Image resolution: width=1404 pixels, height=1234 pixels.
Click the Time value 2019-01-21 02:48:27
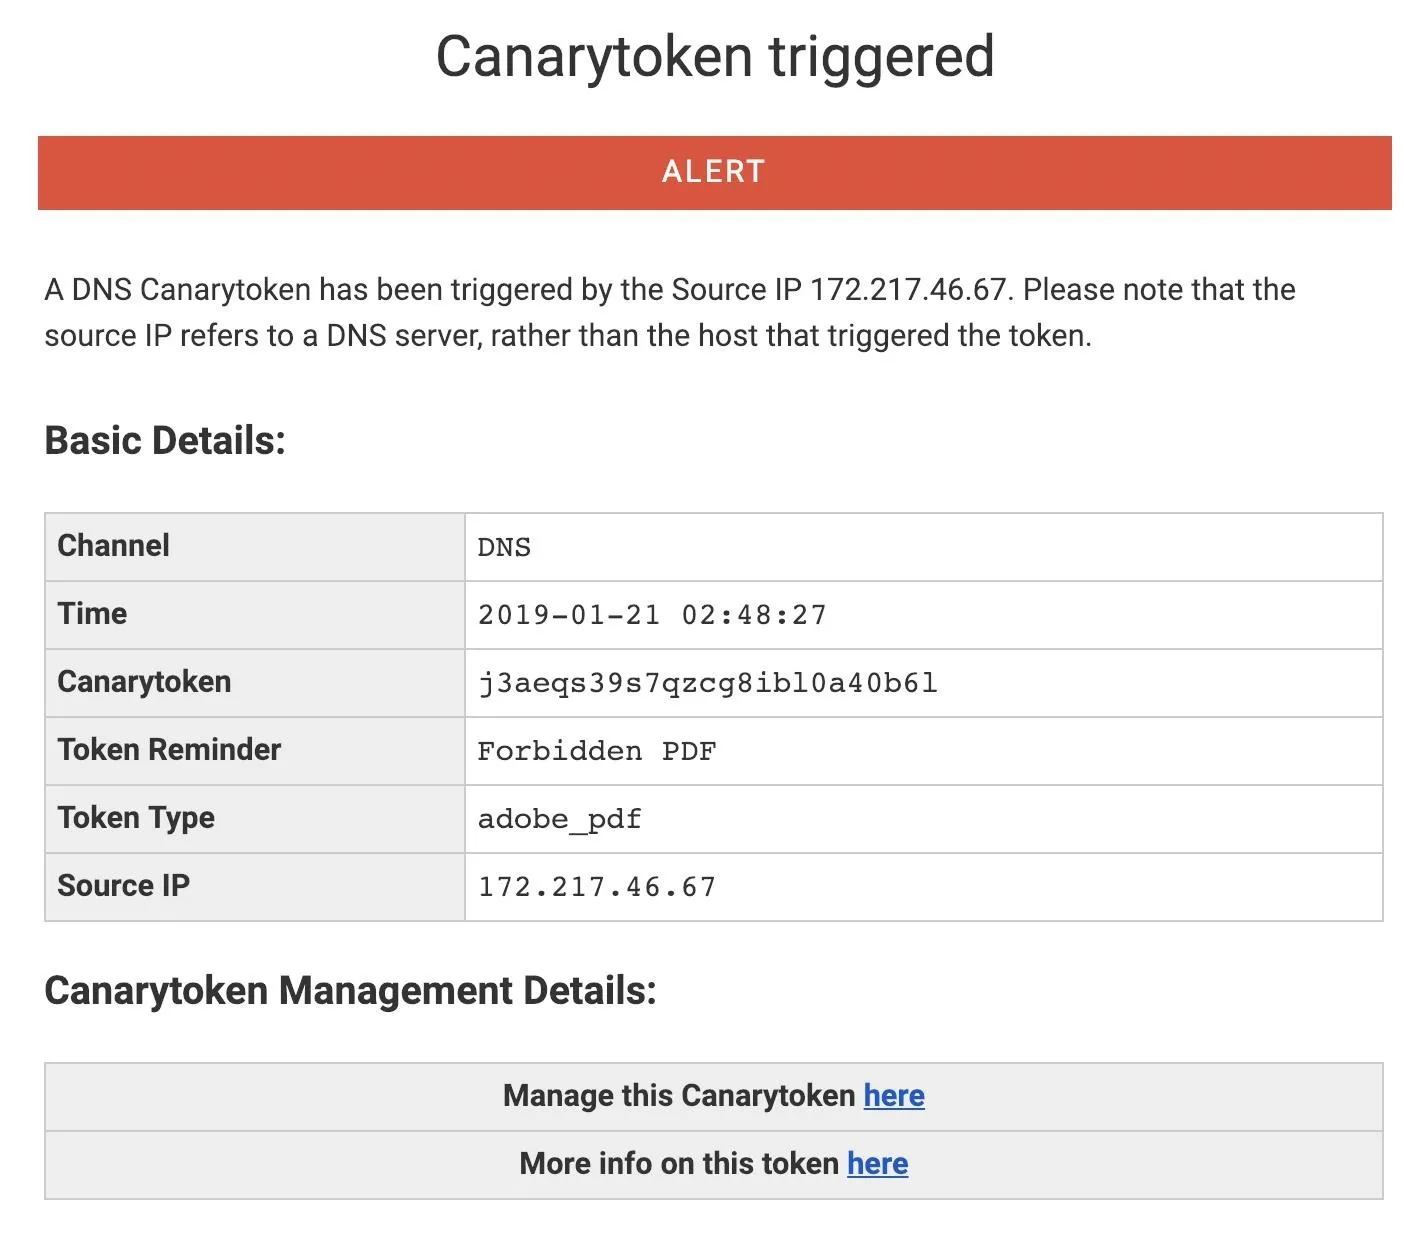point(652,615)
